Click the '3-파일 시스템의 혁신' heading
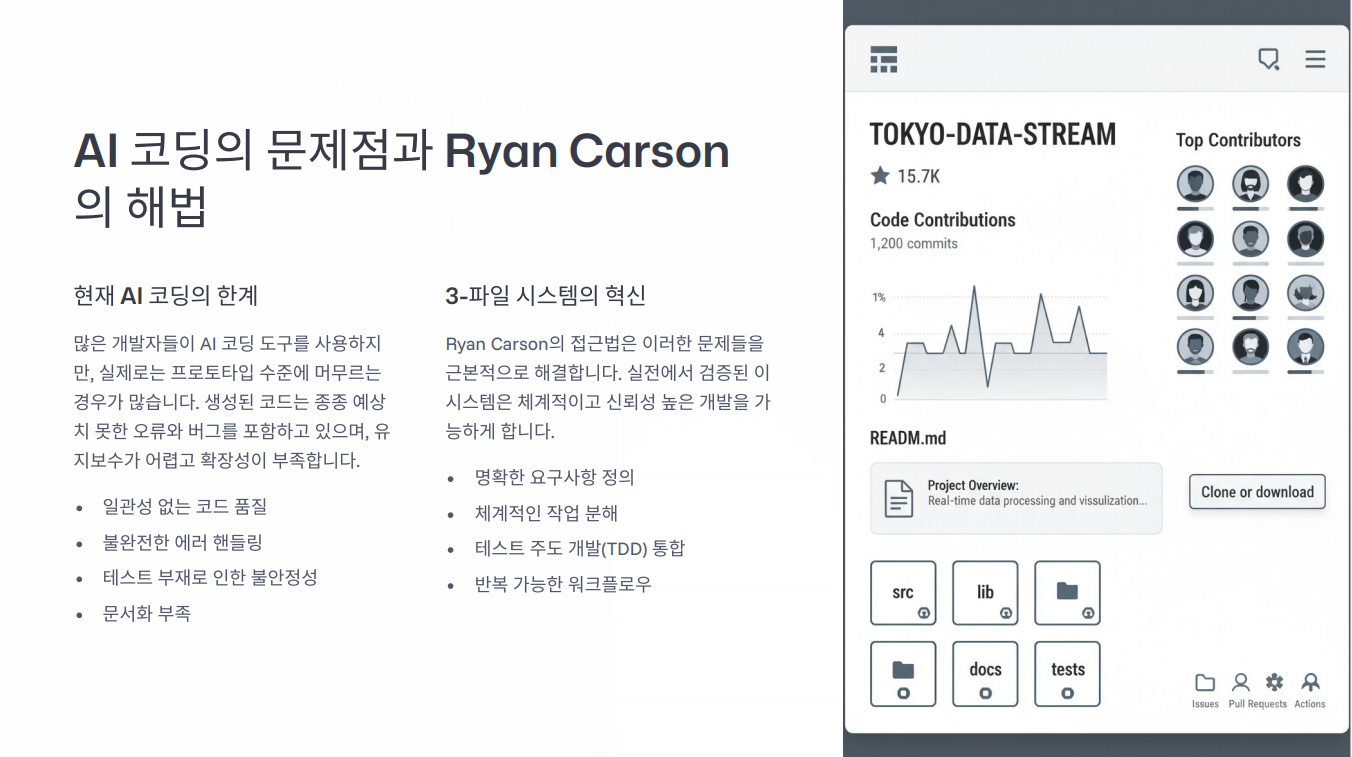The width and height of the screenshot is (1352, 757). [546, 295]
